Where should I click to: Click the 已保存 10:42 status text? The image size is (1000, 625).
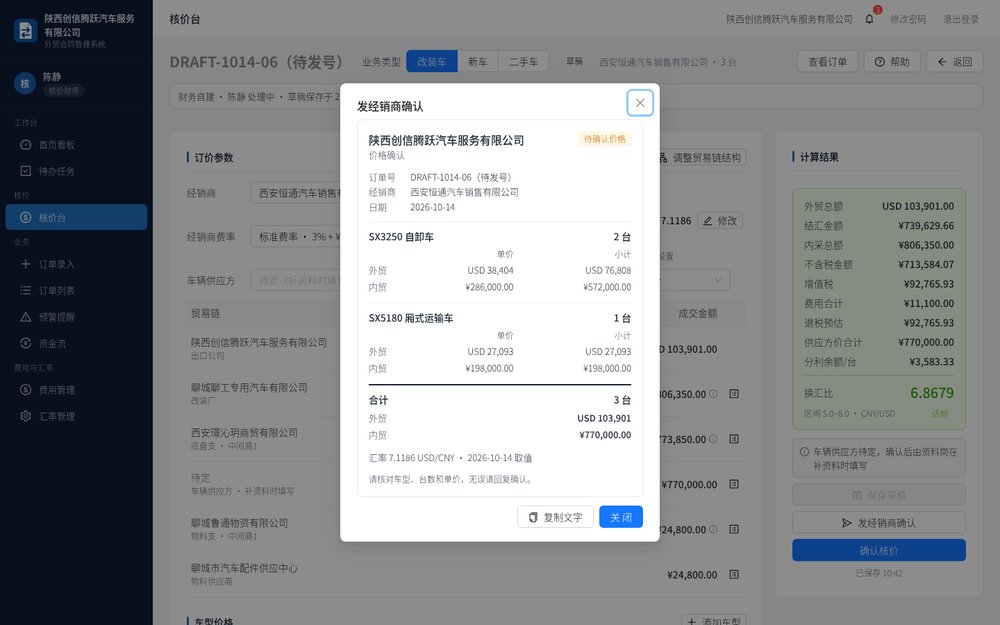(x=879, y=573)
